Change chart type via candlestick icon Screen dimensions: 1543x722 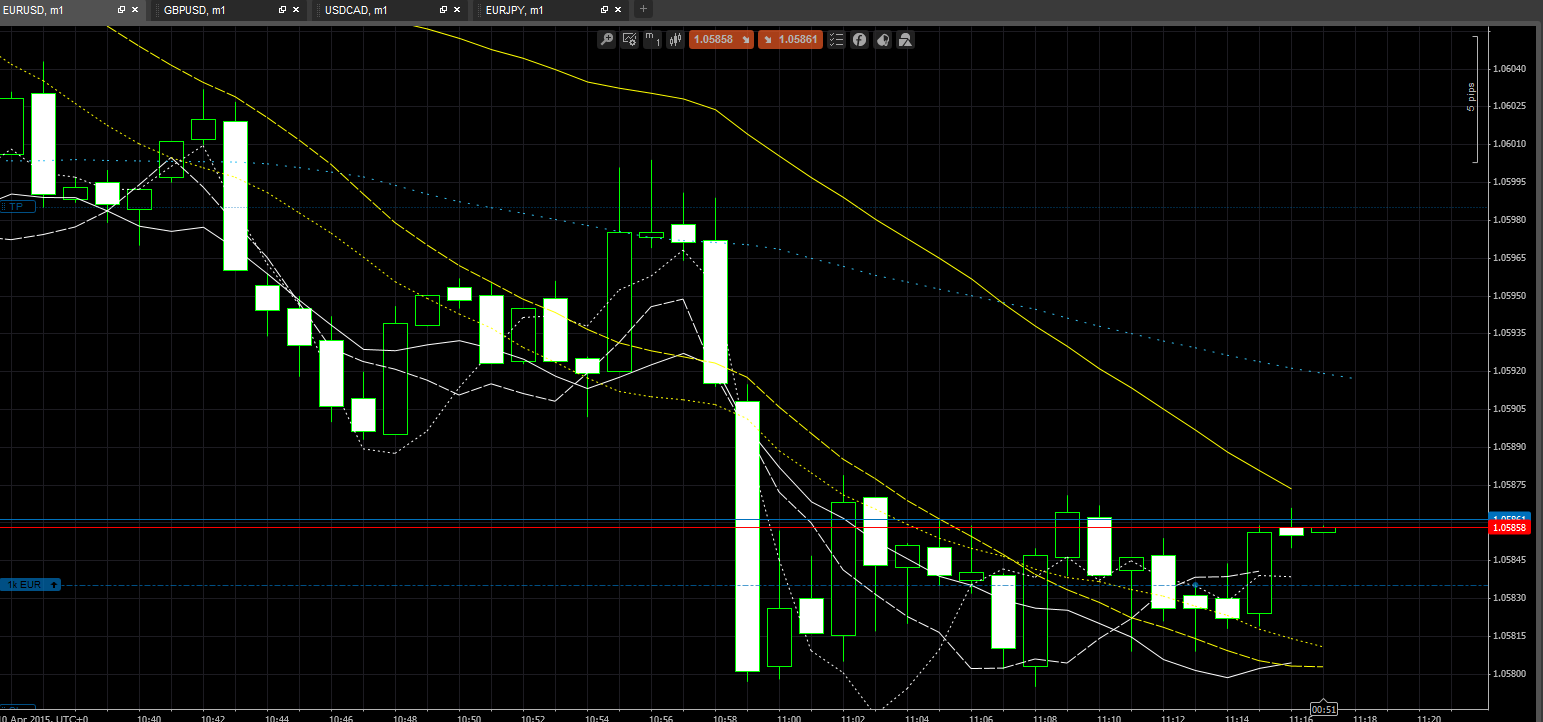click(675, 40)
